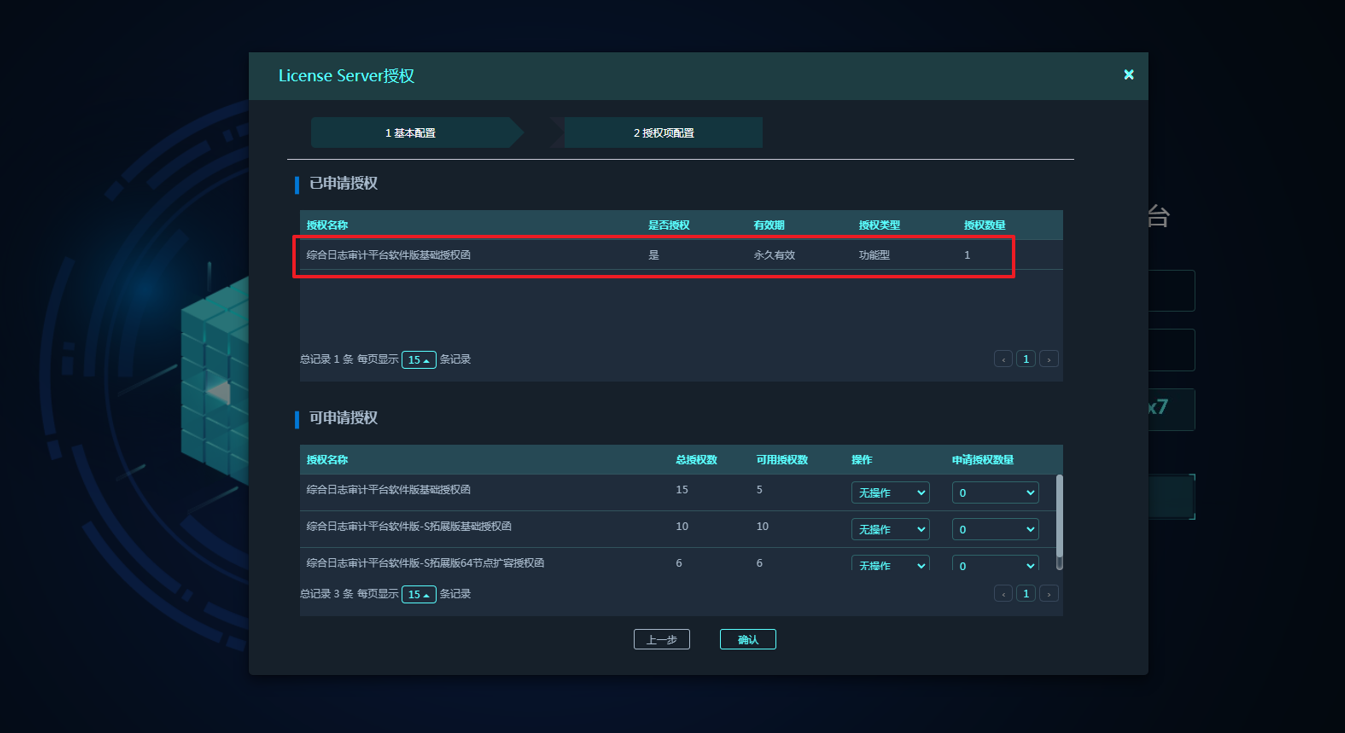Switch to step 1 基本配置
This screenshot has height=733, width=1345.
click(x=417, y=133)
